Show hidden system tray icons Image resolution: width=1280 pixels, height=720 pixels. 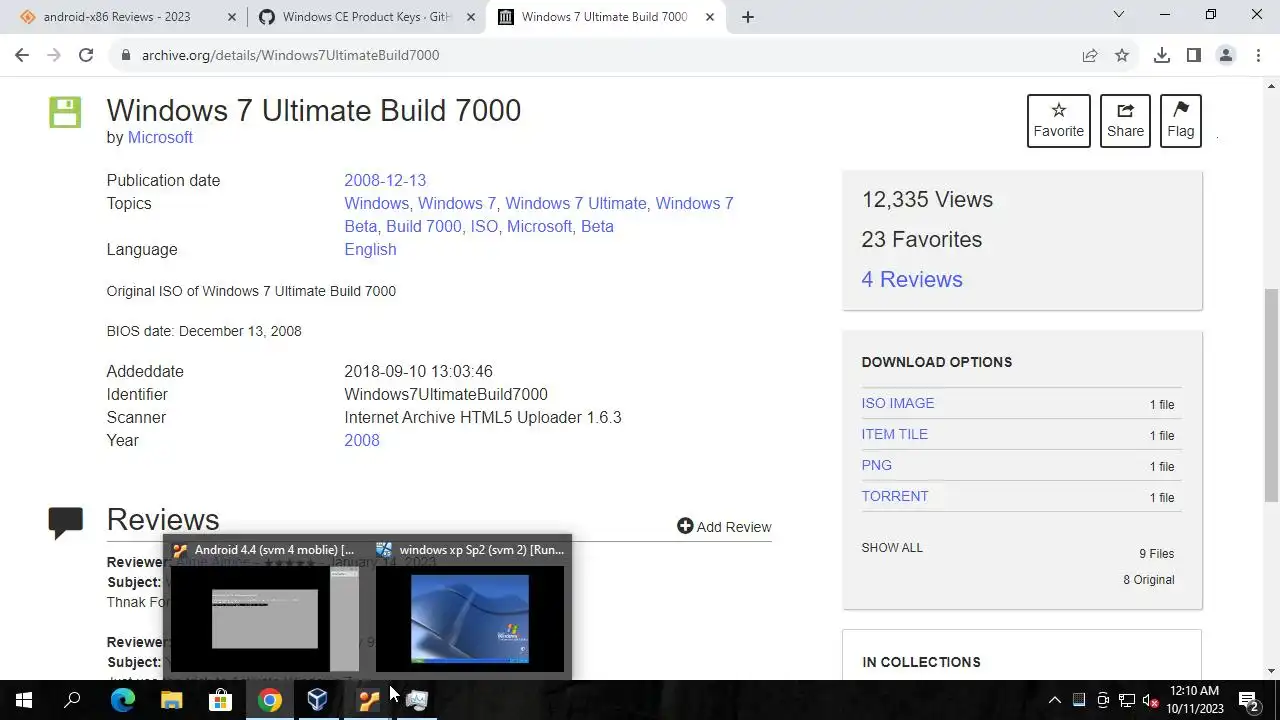click(1054, 700)
